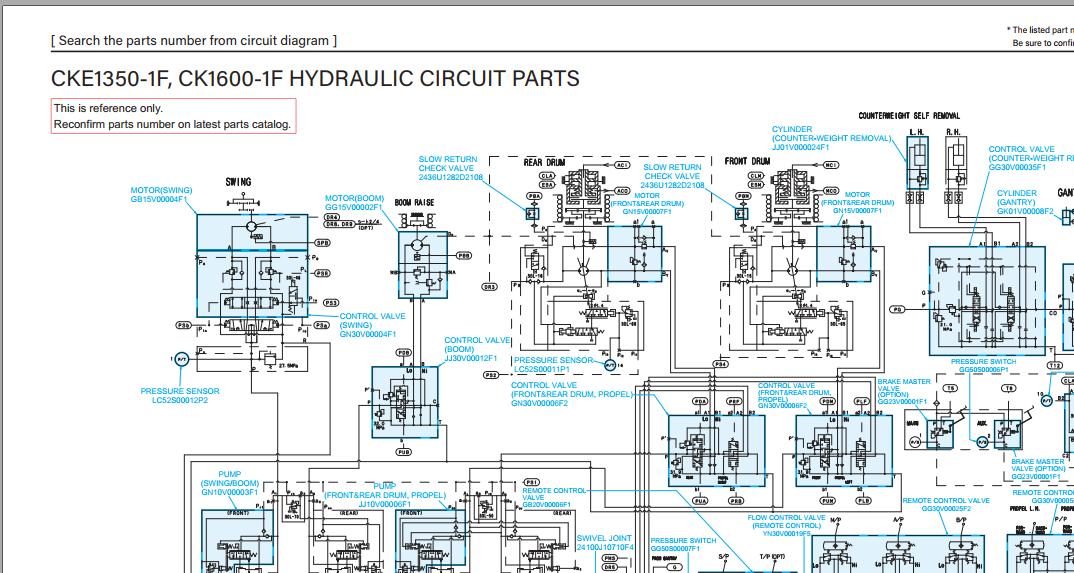Click the SLOW RETURN CHECK VALVE label beside REAR DRUM
Viewport: 1074px width, 573px height.
click(451, 168)
